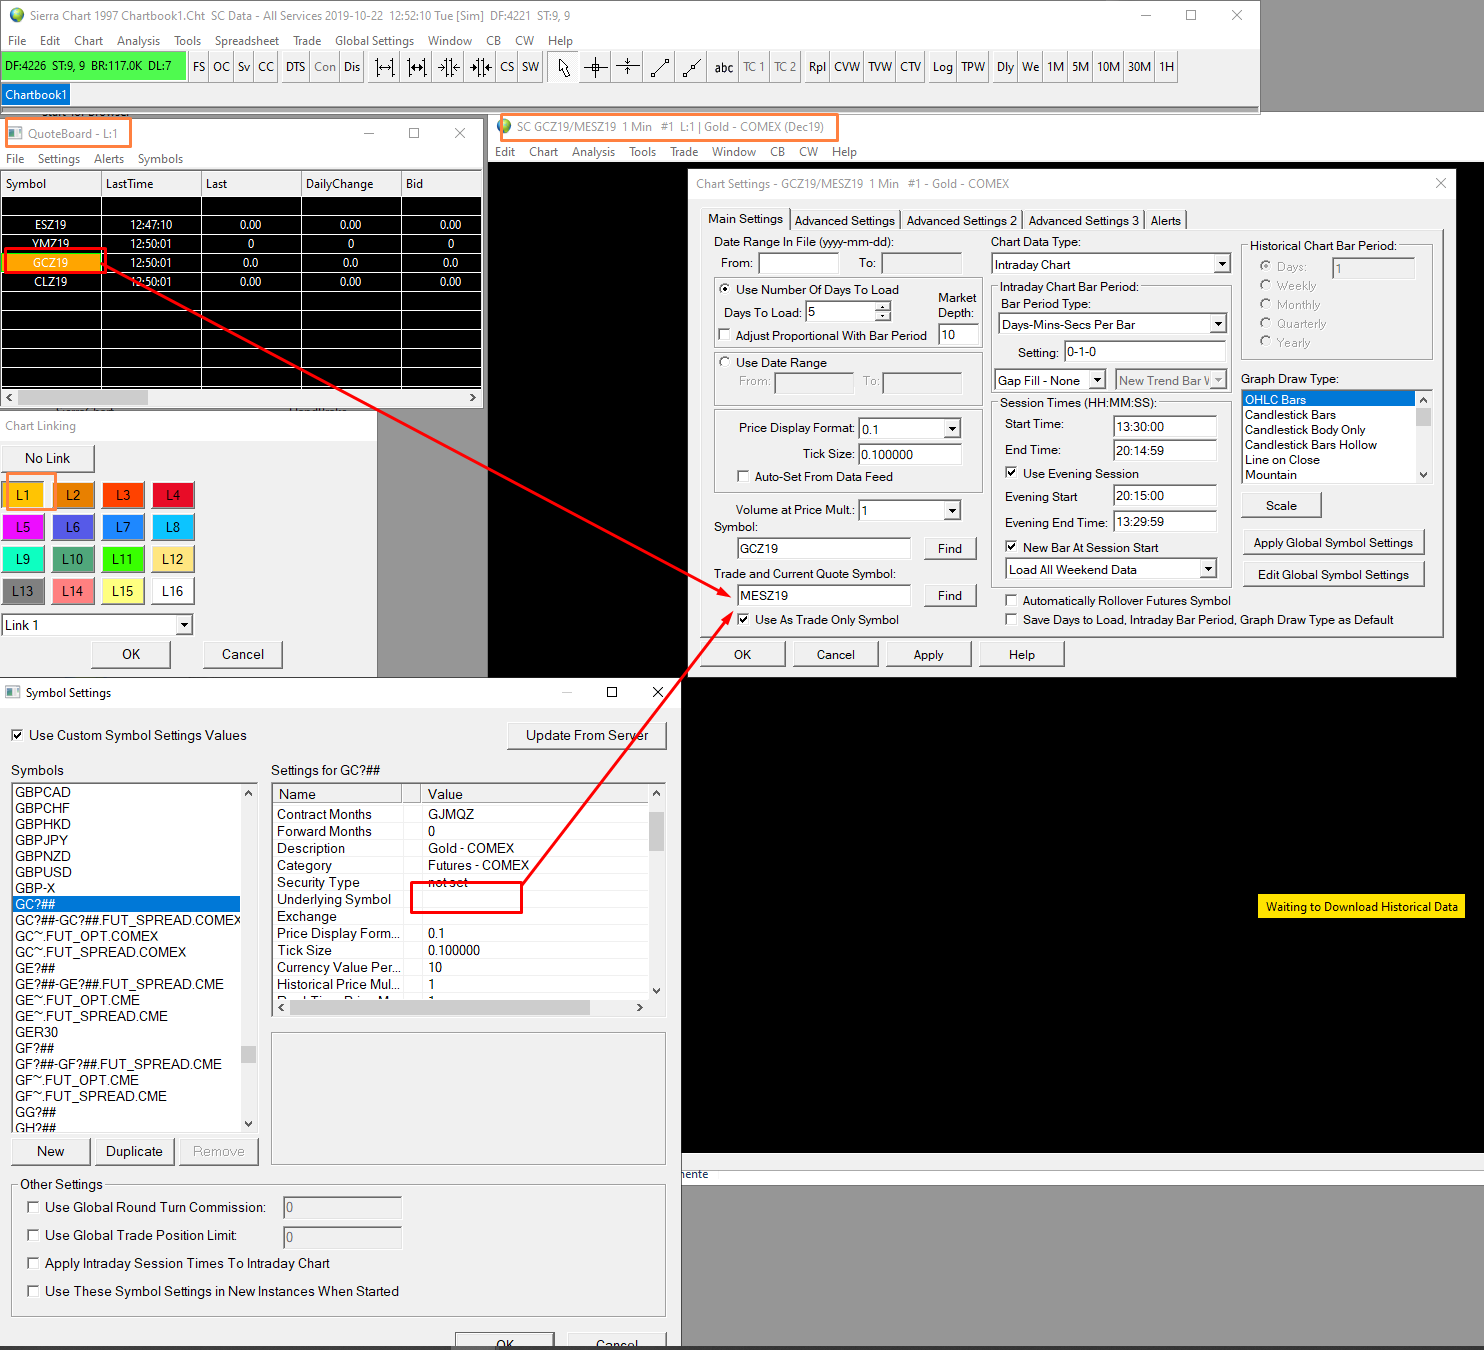
Task: Select Candlestick Bars in Graph Draw Type
Action: [1290, 415]
